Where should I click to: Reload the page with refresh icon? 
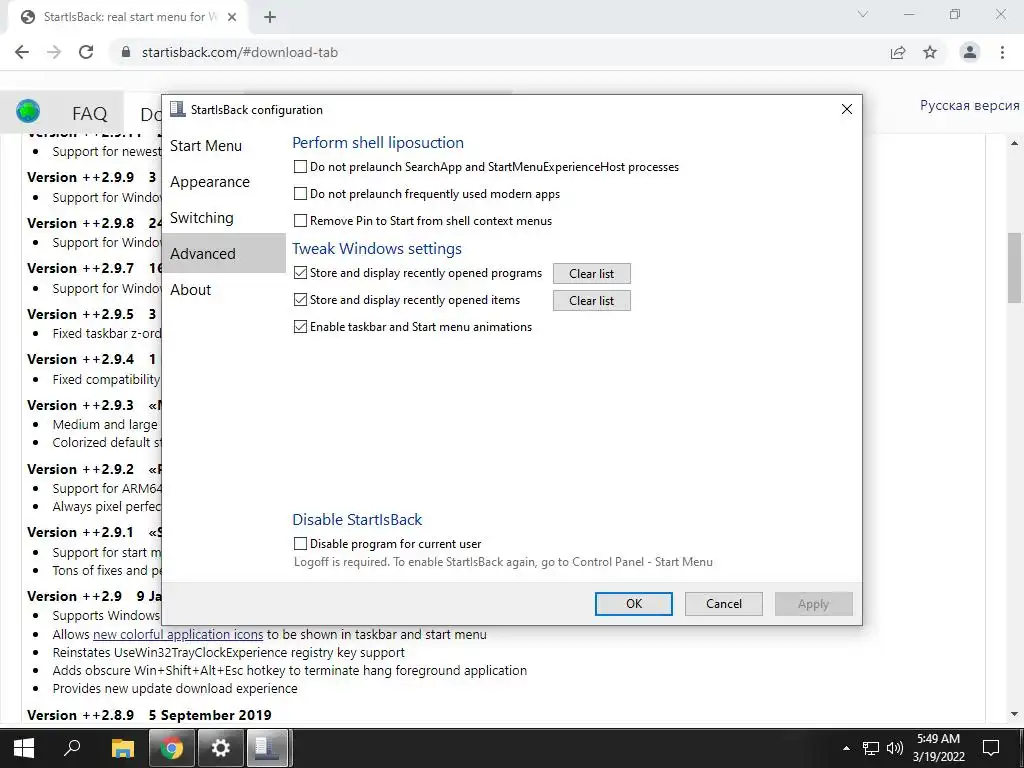(86, 52)
